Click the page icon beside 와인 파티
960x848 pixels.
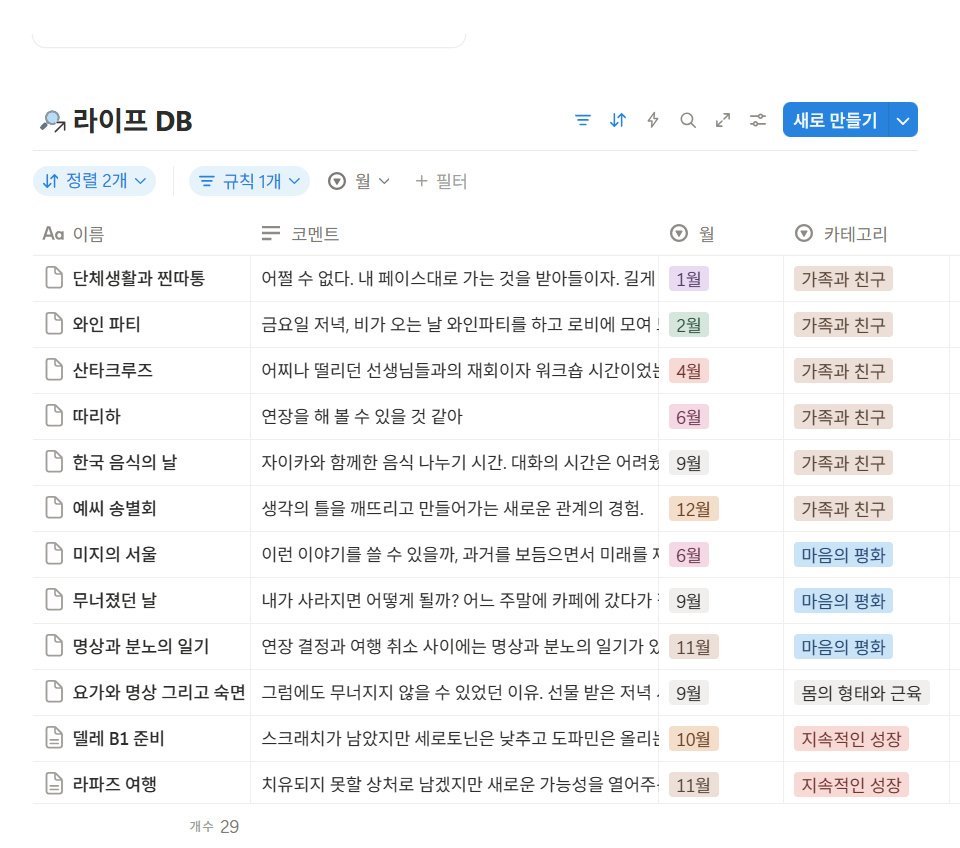point(54,324)
